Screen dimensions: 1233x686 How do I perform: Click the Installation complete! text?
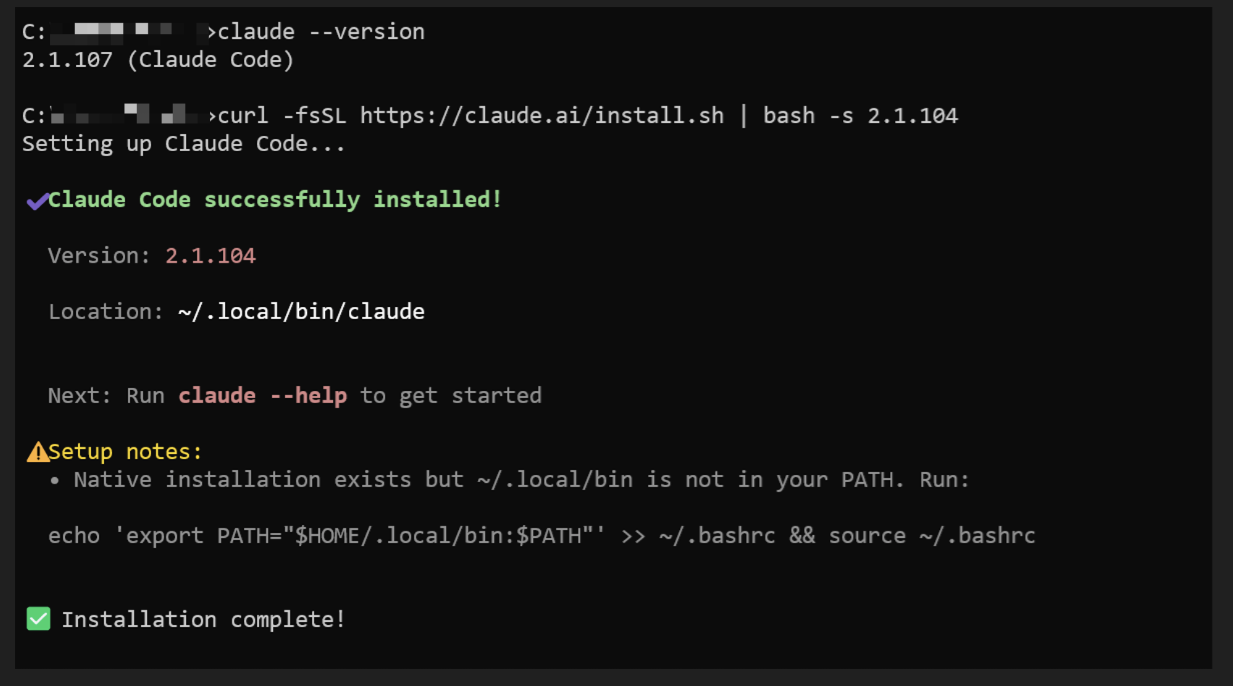click(x=203, y=620)
